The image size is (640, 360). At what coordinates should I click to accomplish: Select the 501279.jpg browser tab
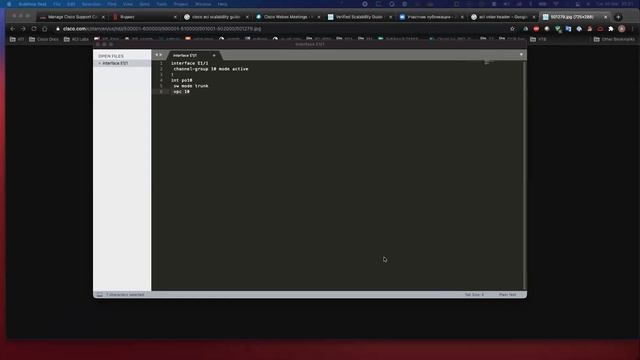point(575,17)
